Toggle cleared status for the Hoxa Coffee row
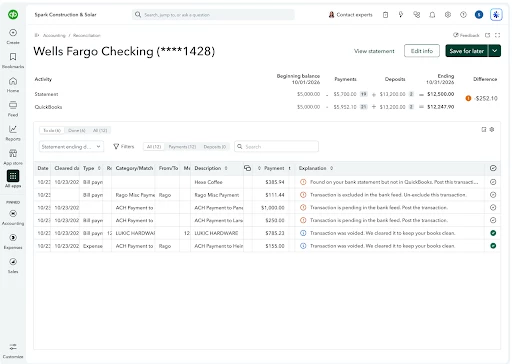 tap(493, 182)
